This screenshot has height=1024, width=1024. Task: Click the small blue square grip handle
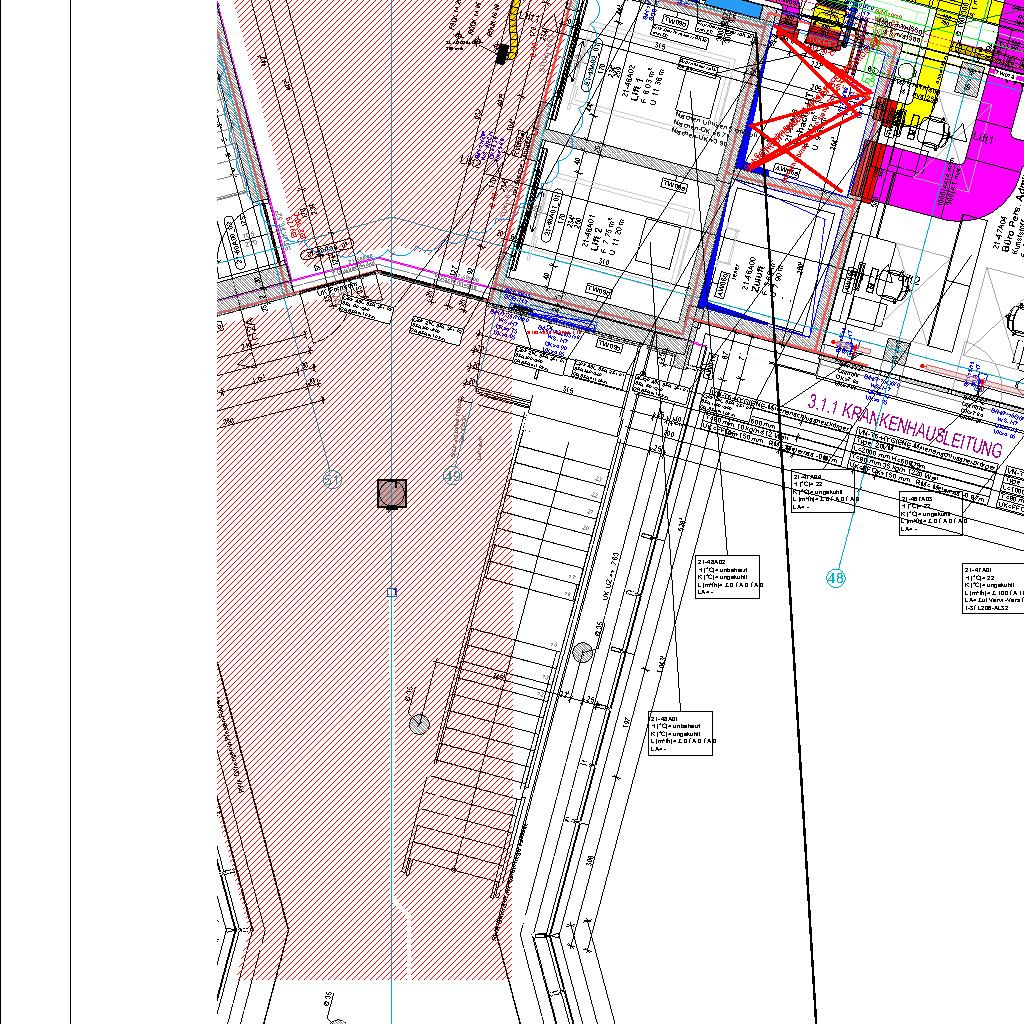(x=392, y=593)
